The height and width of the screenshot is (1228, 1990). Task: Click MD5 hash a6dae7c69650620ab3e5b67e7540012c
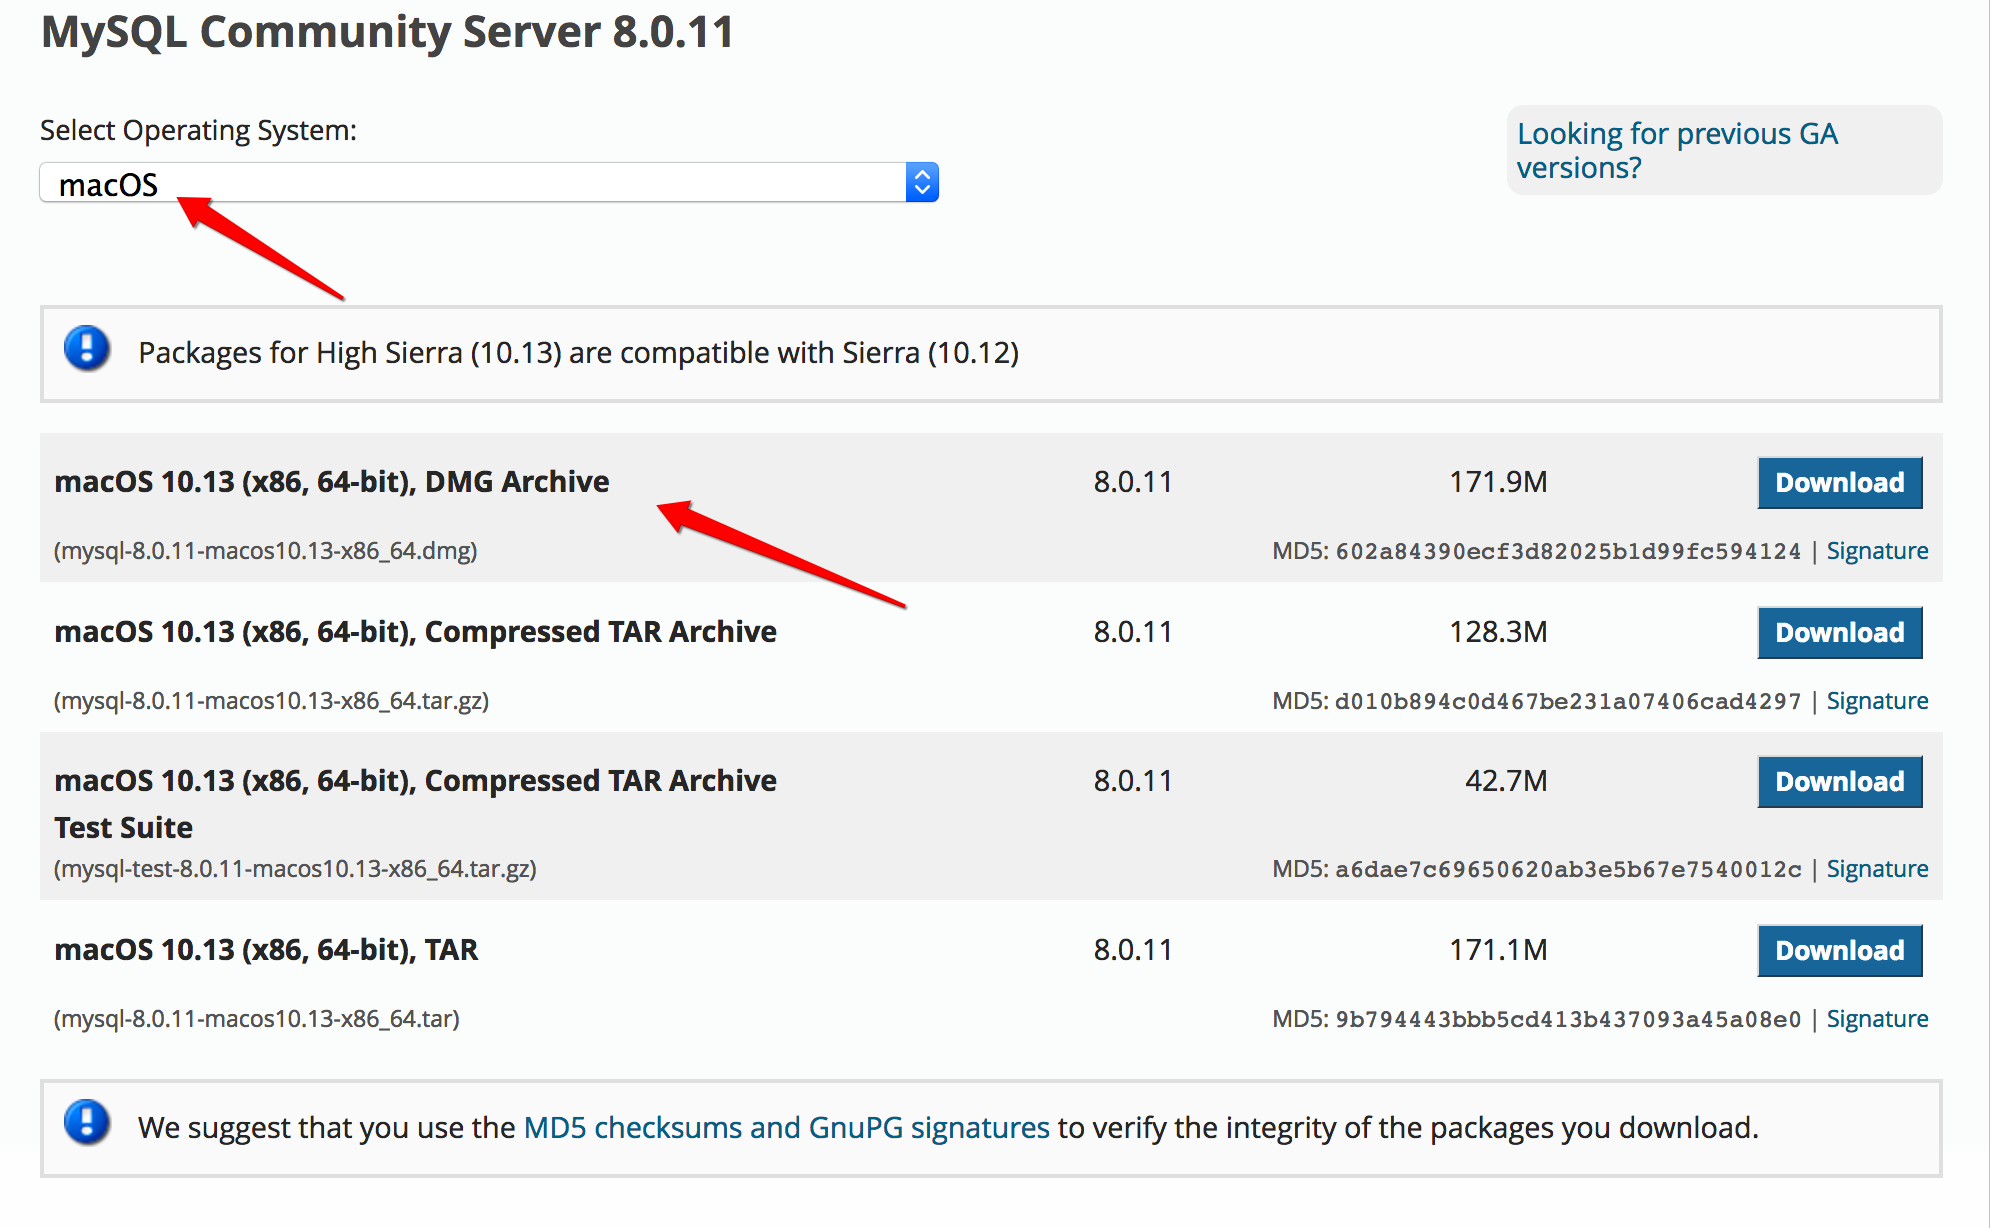[x=1568, y=870]
